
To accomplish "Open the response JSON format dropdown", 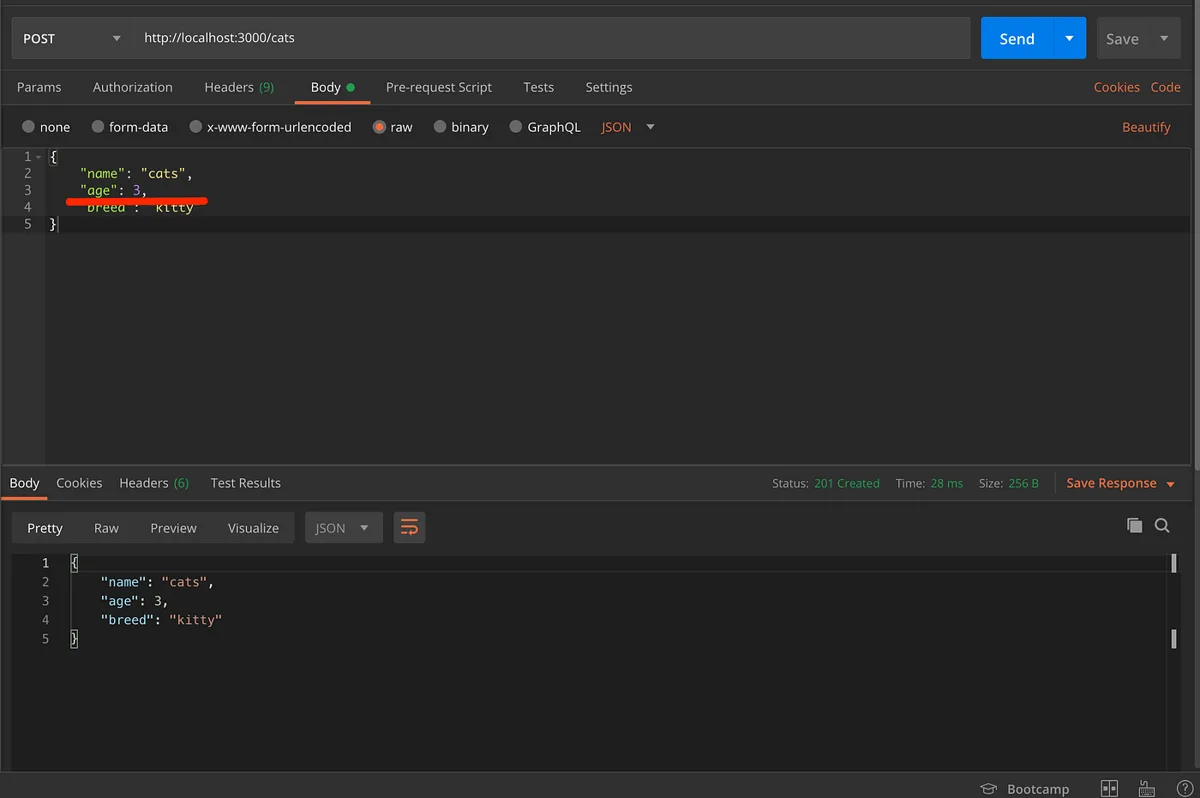I will 344,527.
